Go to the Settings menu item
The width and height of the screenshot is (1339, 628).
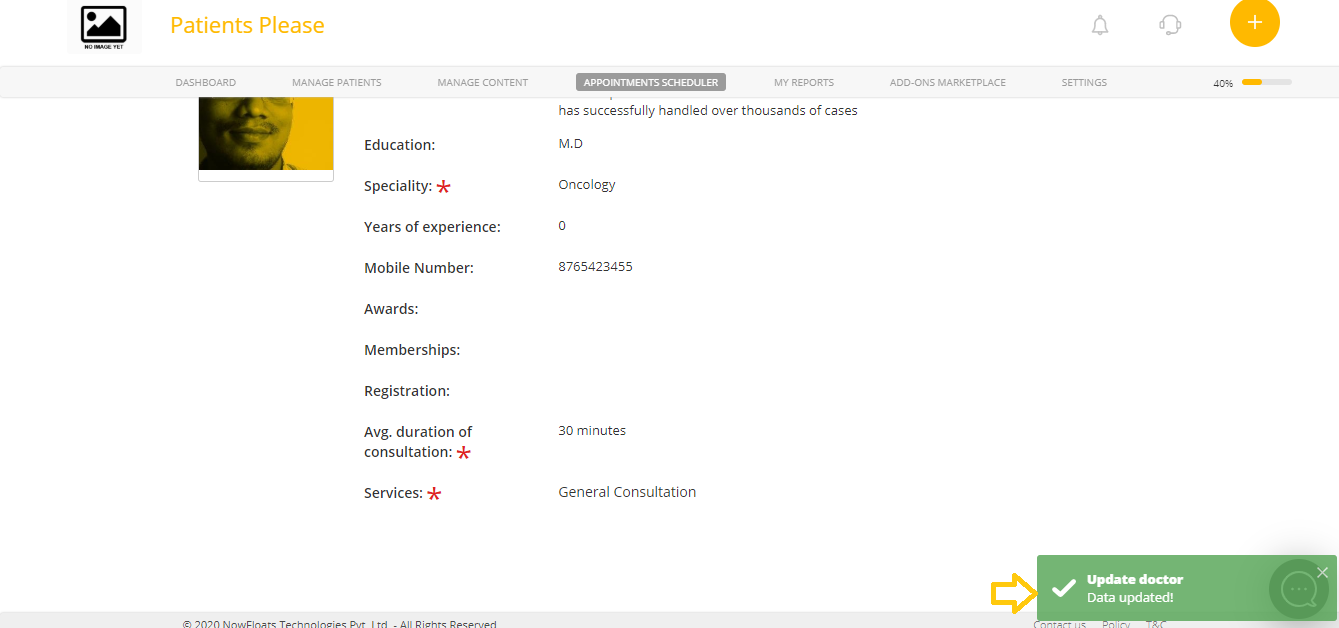point(1084,82)
